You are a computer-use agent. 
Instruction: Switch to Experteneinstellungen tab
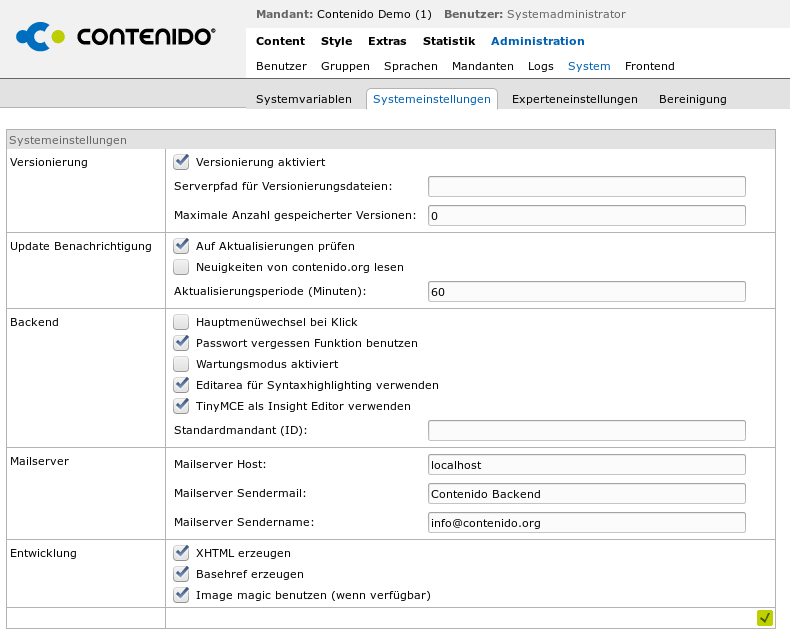[x=574, y=99]
